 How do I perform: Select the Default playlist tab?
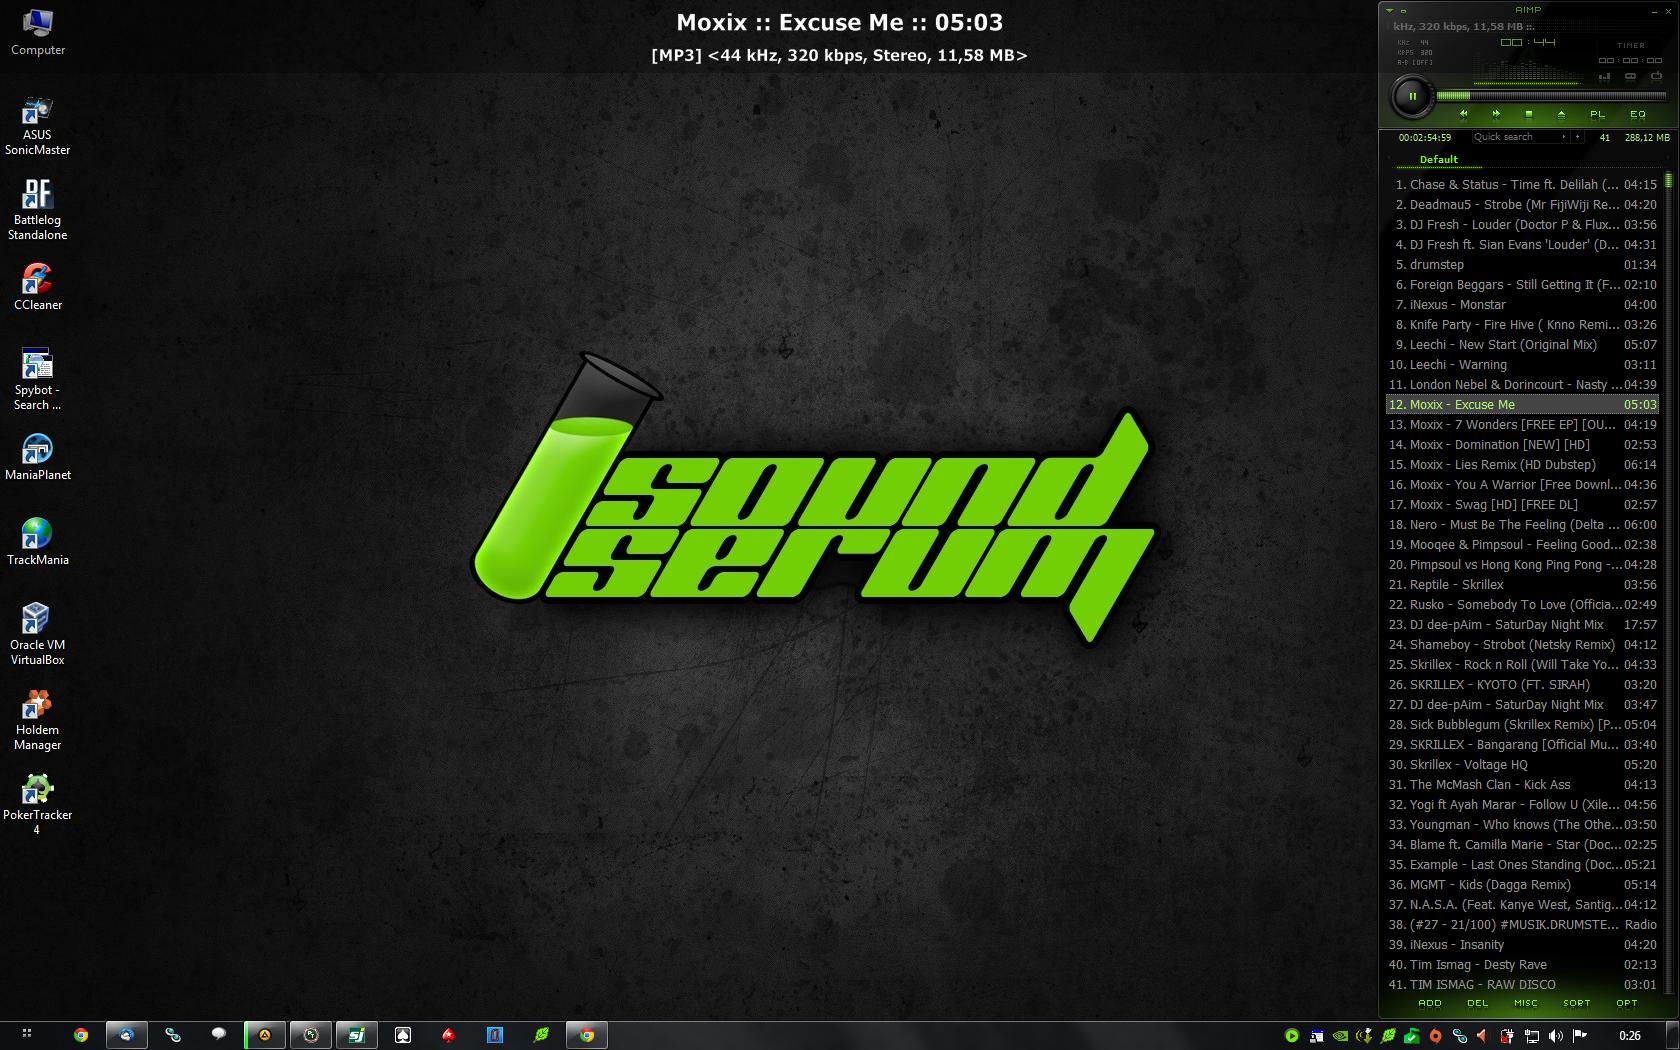pos(1438,160)
